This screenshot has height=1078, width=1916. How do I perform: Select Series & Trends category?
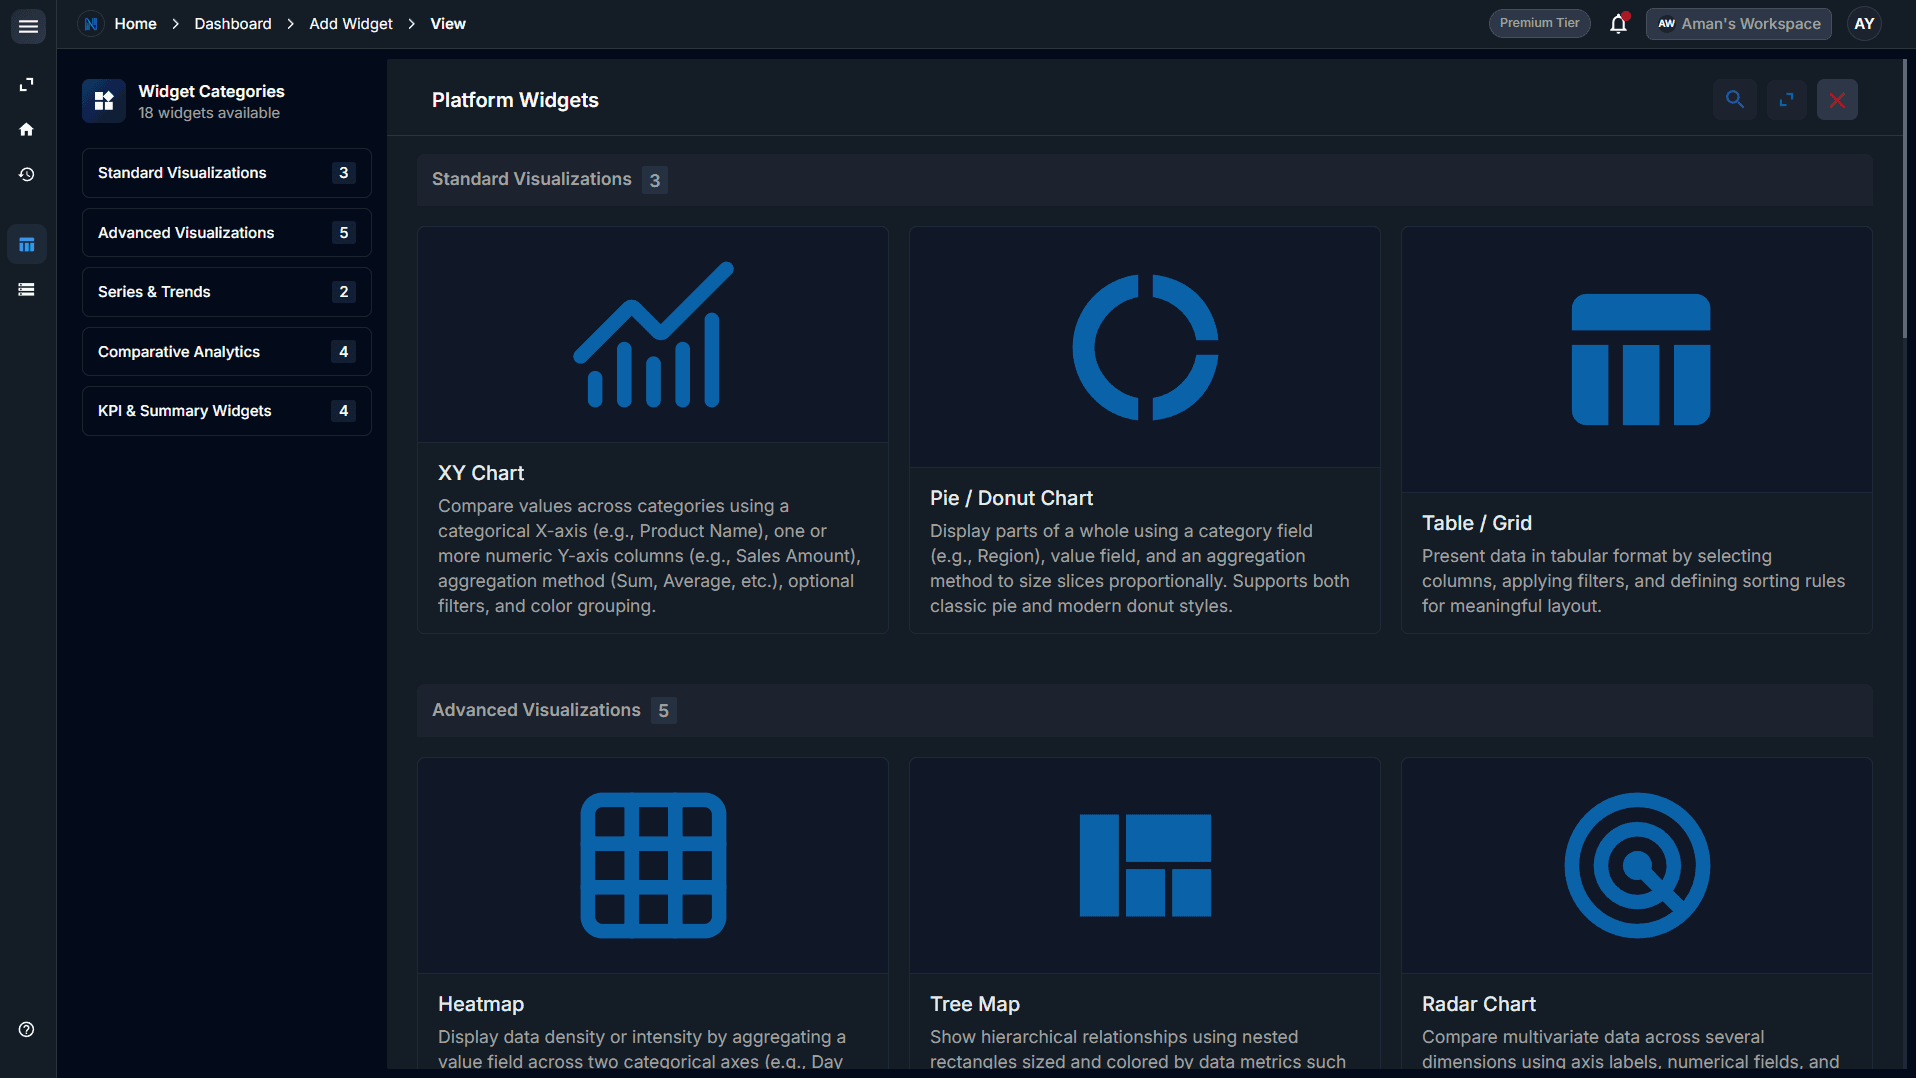point(227,292)
